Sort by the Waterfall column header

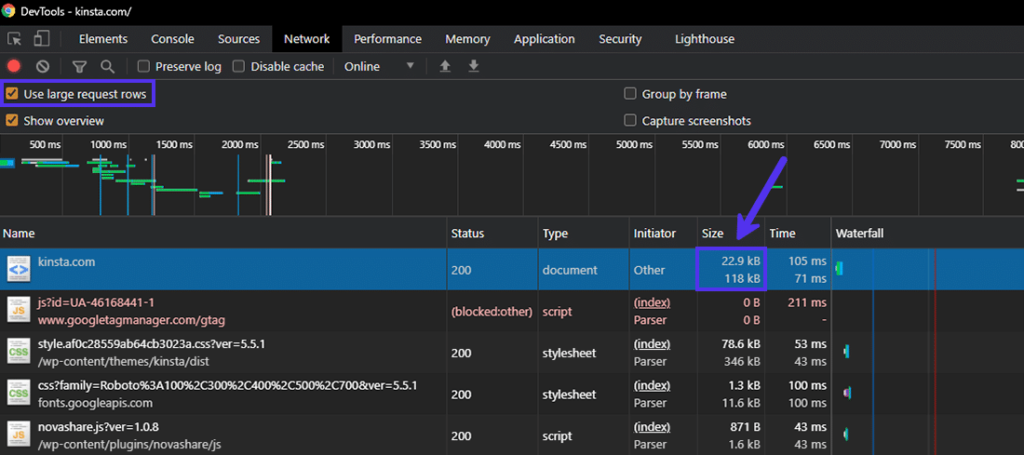(x=860, y=233)
